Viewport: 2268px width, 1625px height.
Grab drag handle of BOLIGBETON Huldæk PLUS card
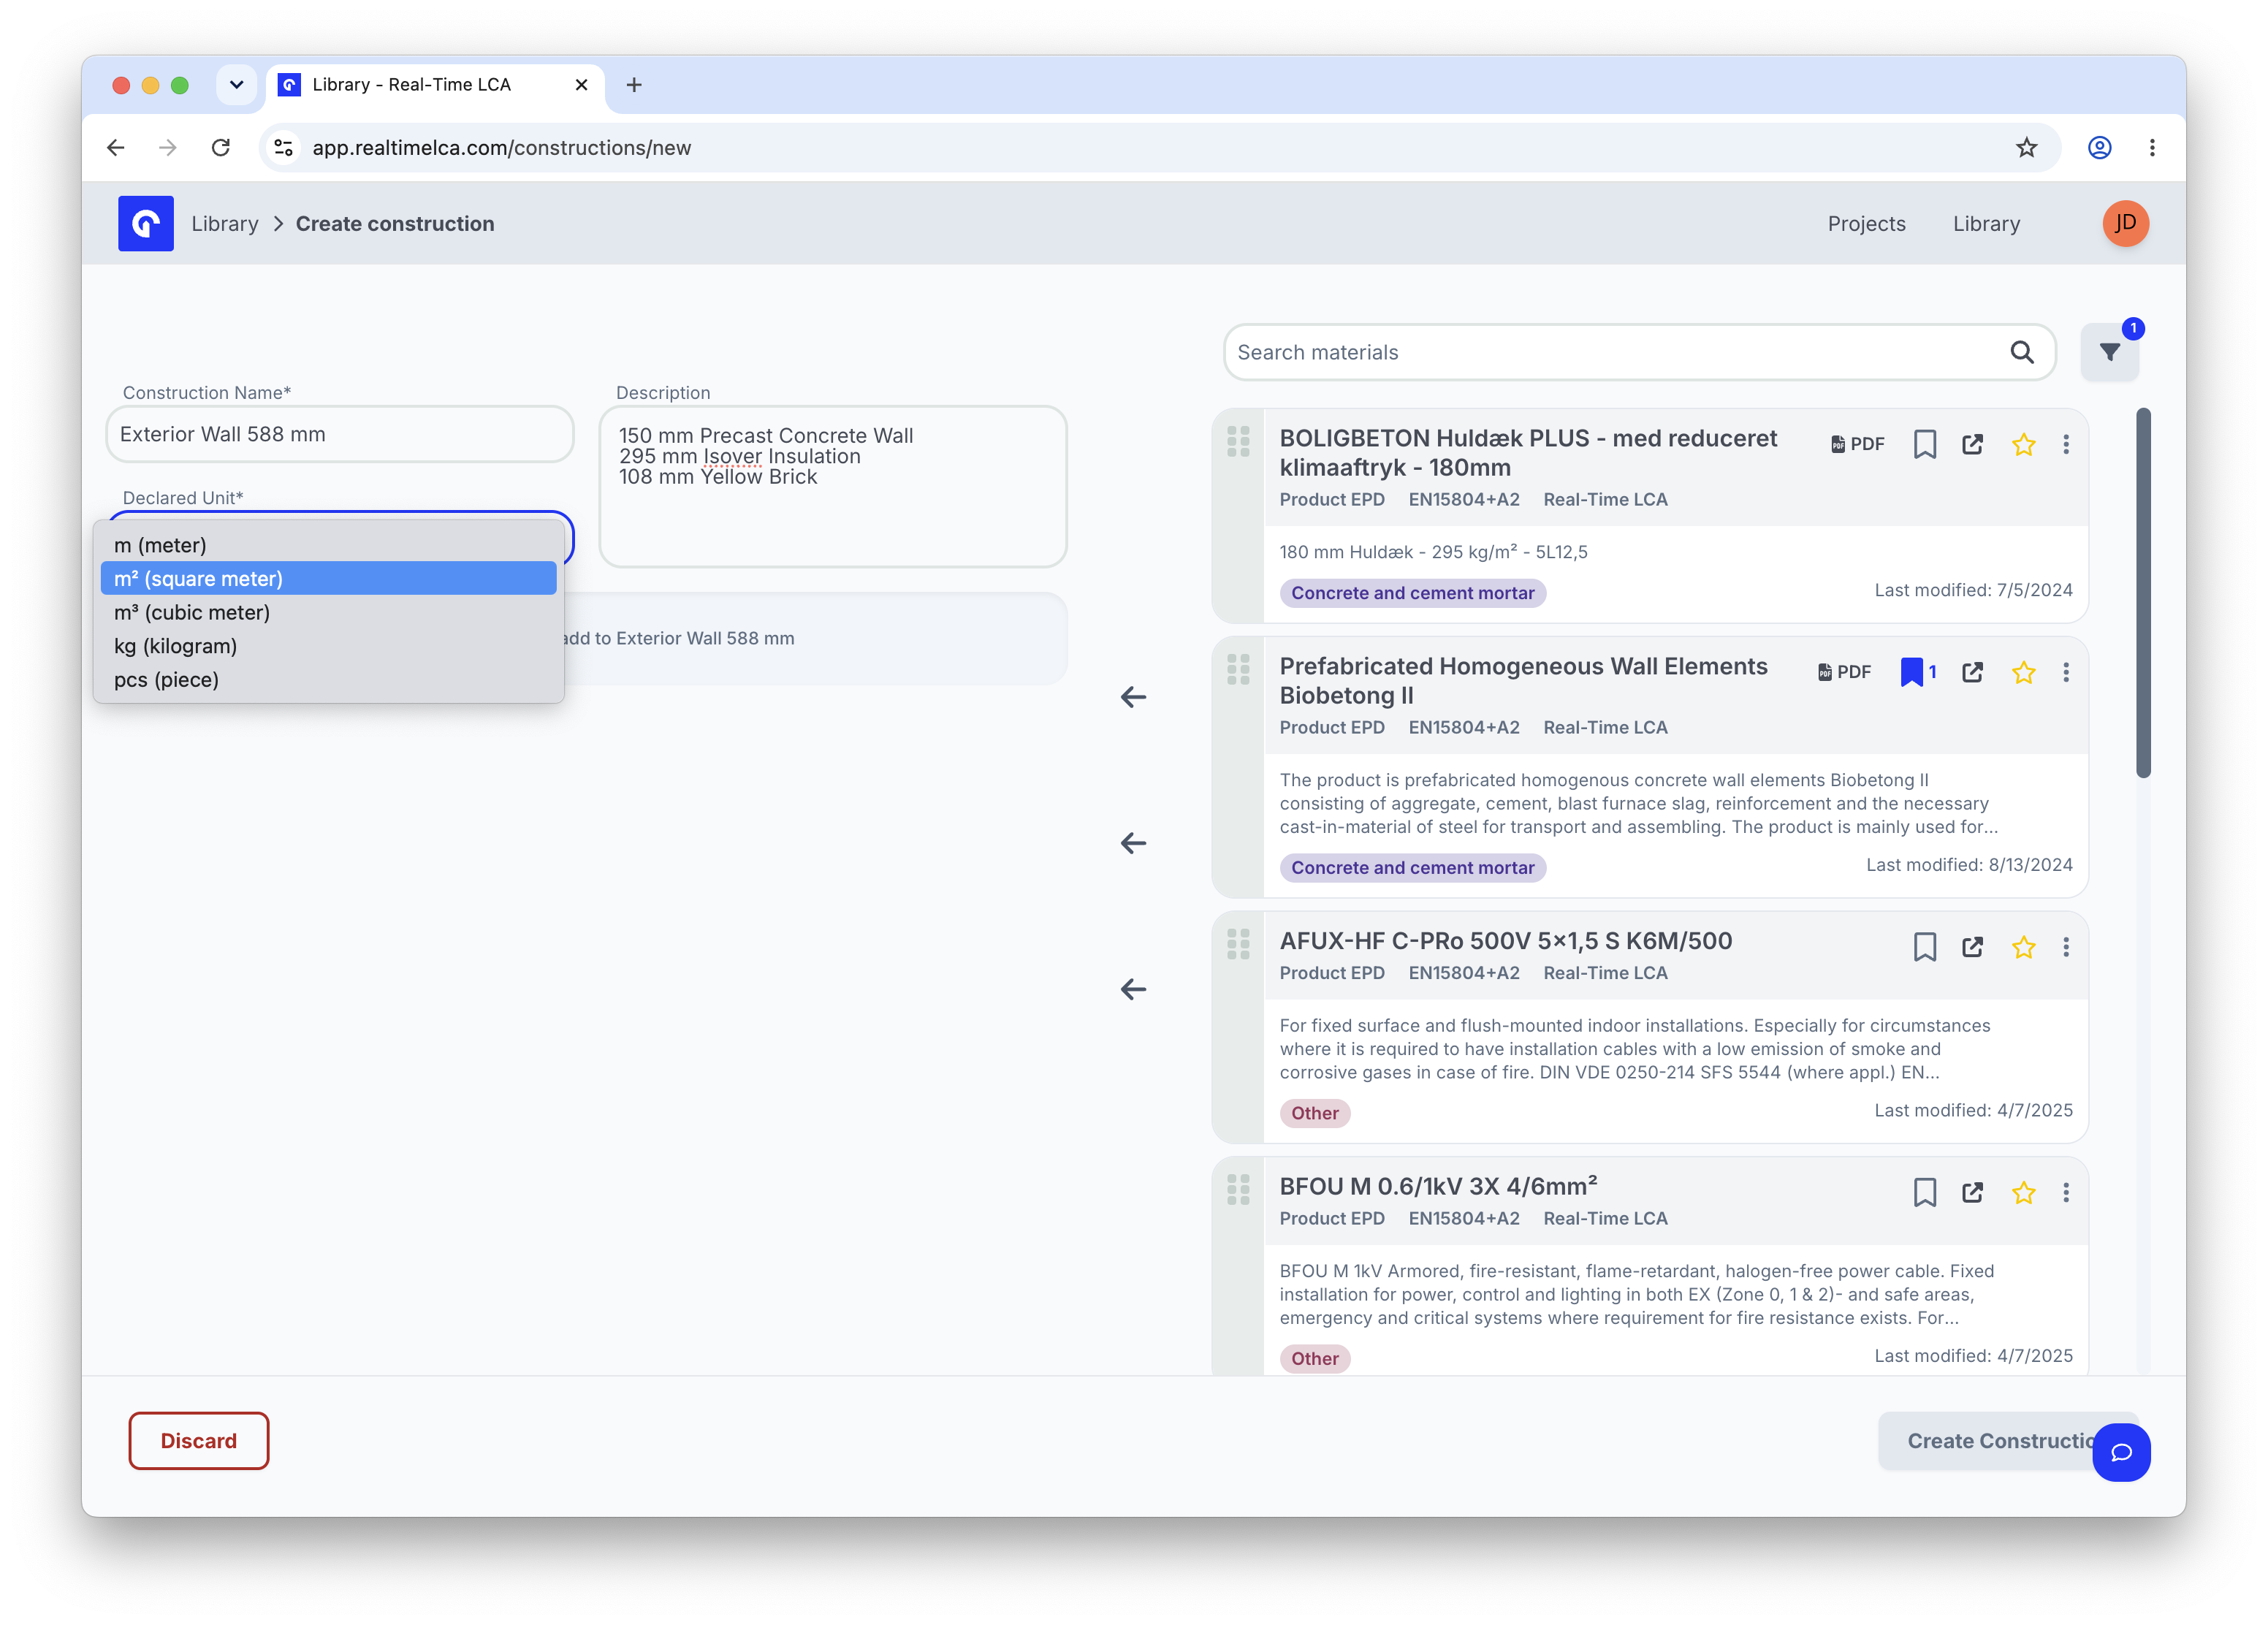tap(1238, 442)
